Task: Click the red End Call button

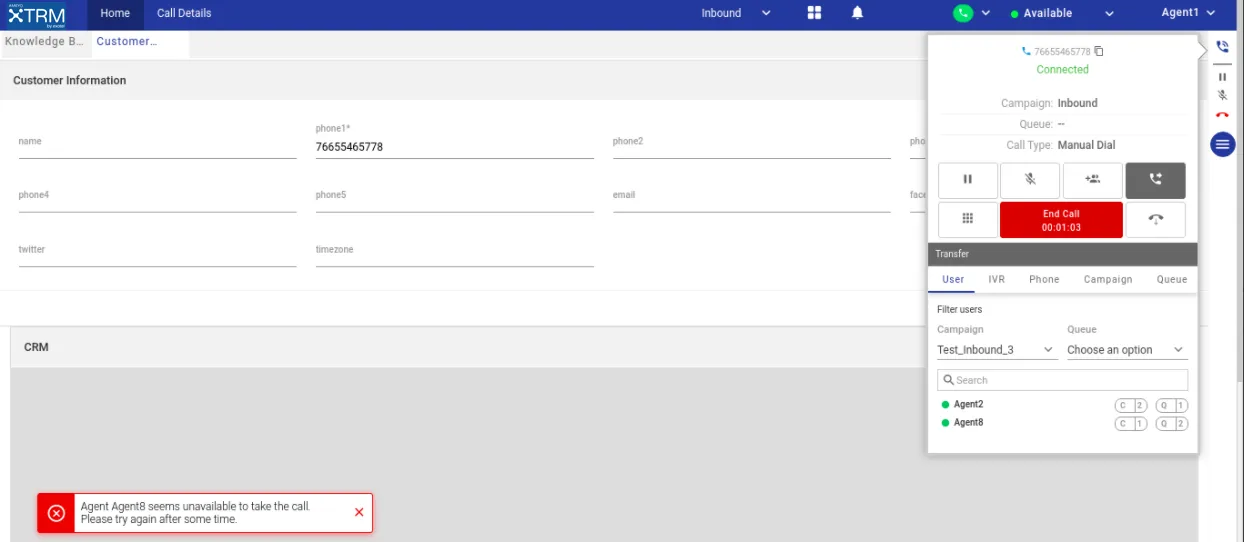Action: (1061, 220)
